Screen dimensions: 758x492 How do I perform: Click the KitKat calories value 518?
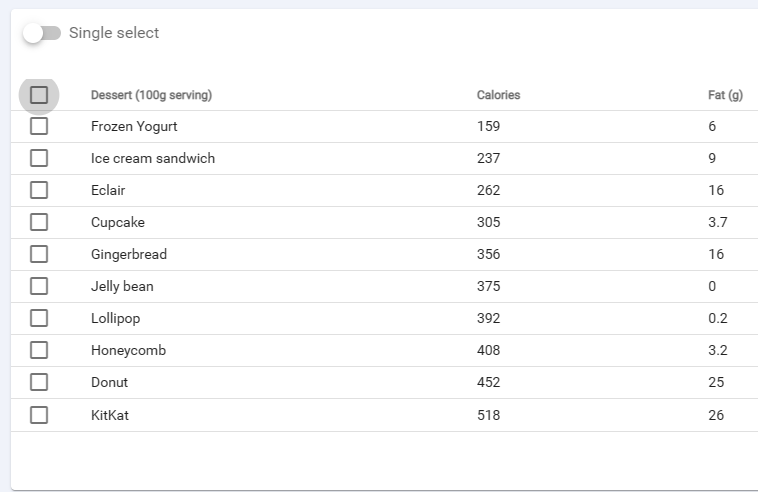point(488,414)
